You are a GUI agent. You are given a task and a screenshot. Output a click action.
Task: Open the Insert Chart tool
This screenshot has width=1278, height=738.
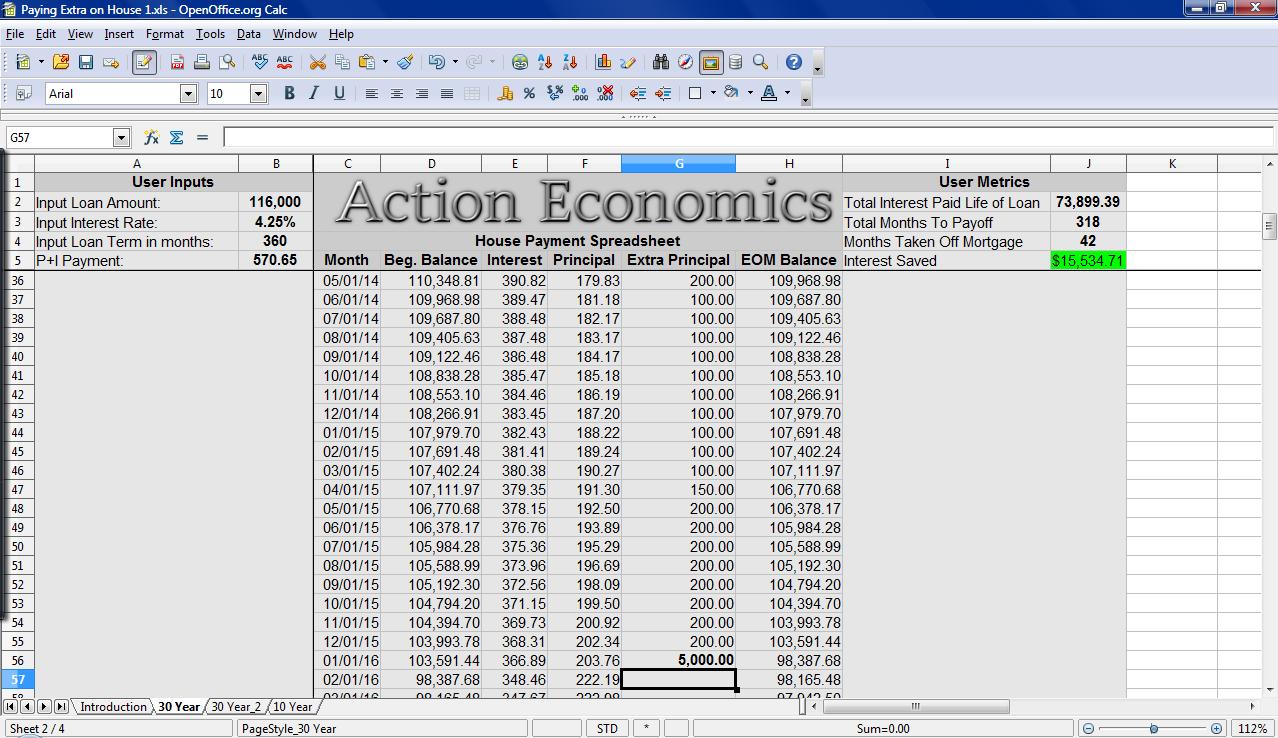(603, 62)
